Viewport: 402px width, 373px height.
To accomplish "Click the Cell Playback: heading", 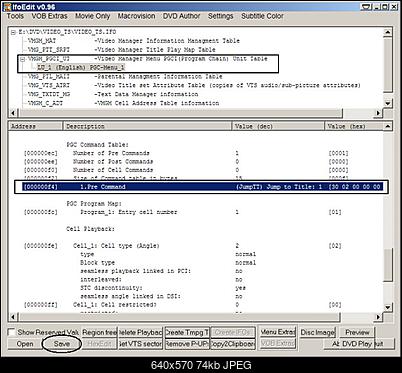I will [x=91, y=229].
